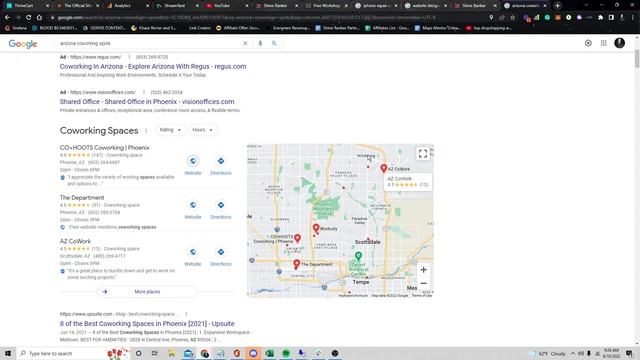Open the AZ CoWork listing

tap(75, 241)
